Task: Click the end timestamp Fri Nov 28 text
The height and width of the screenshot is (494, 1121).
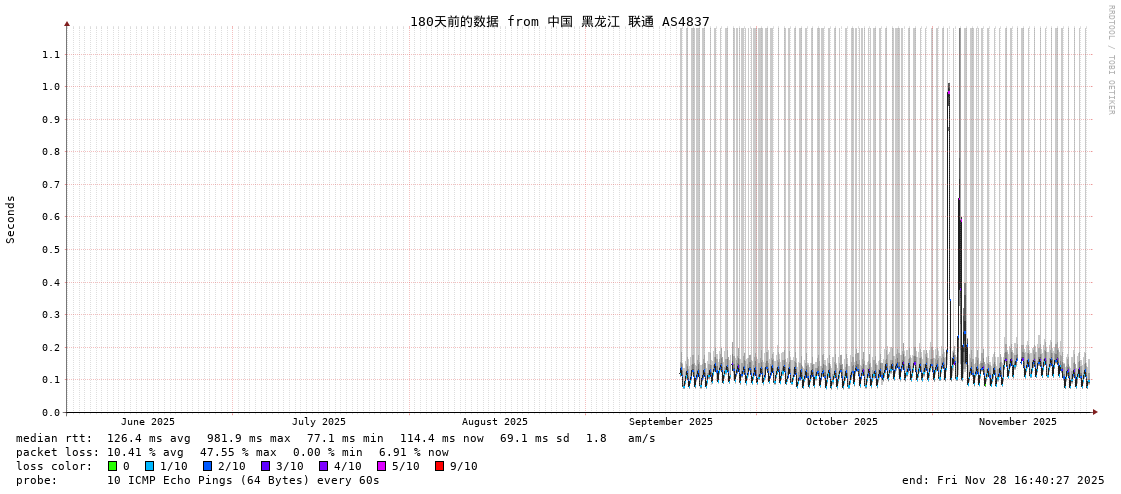Action: [1002, 480]
